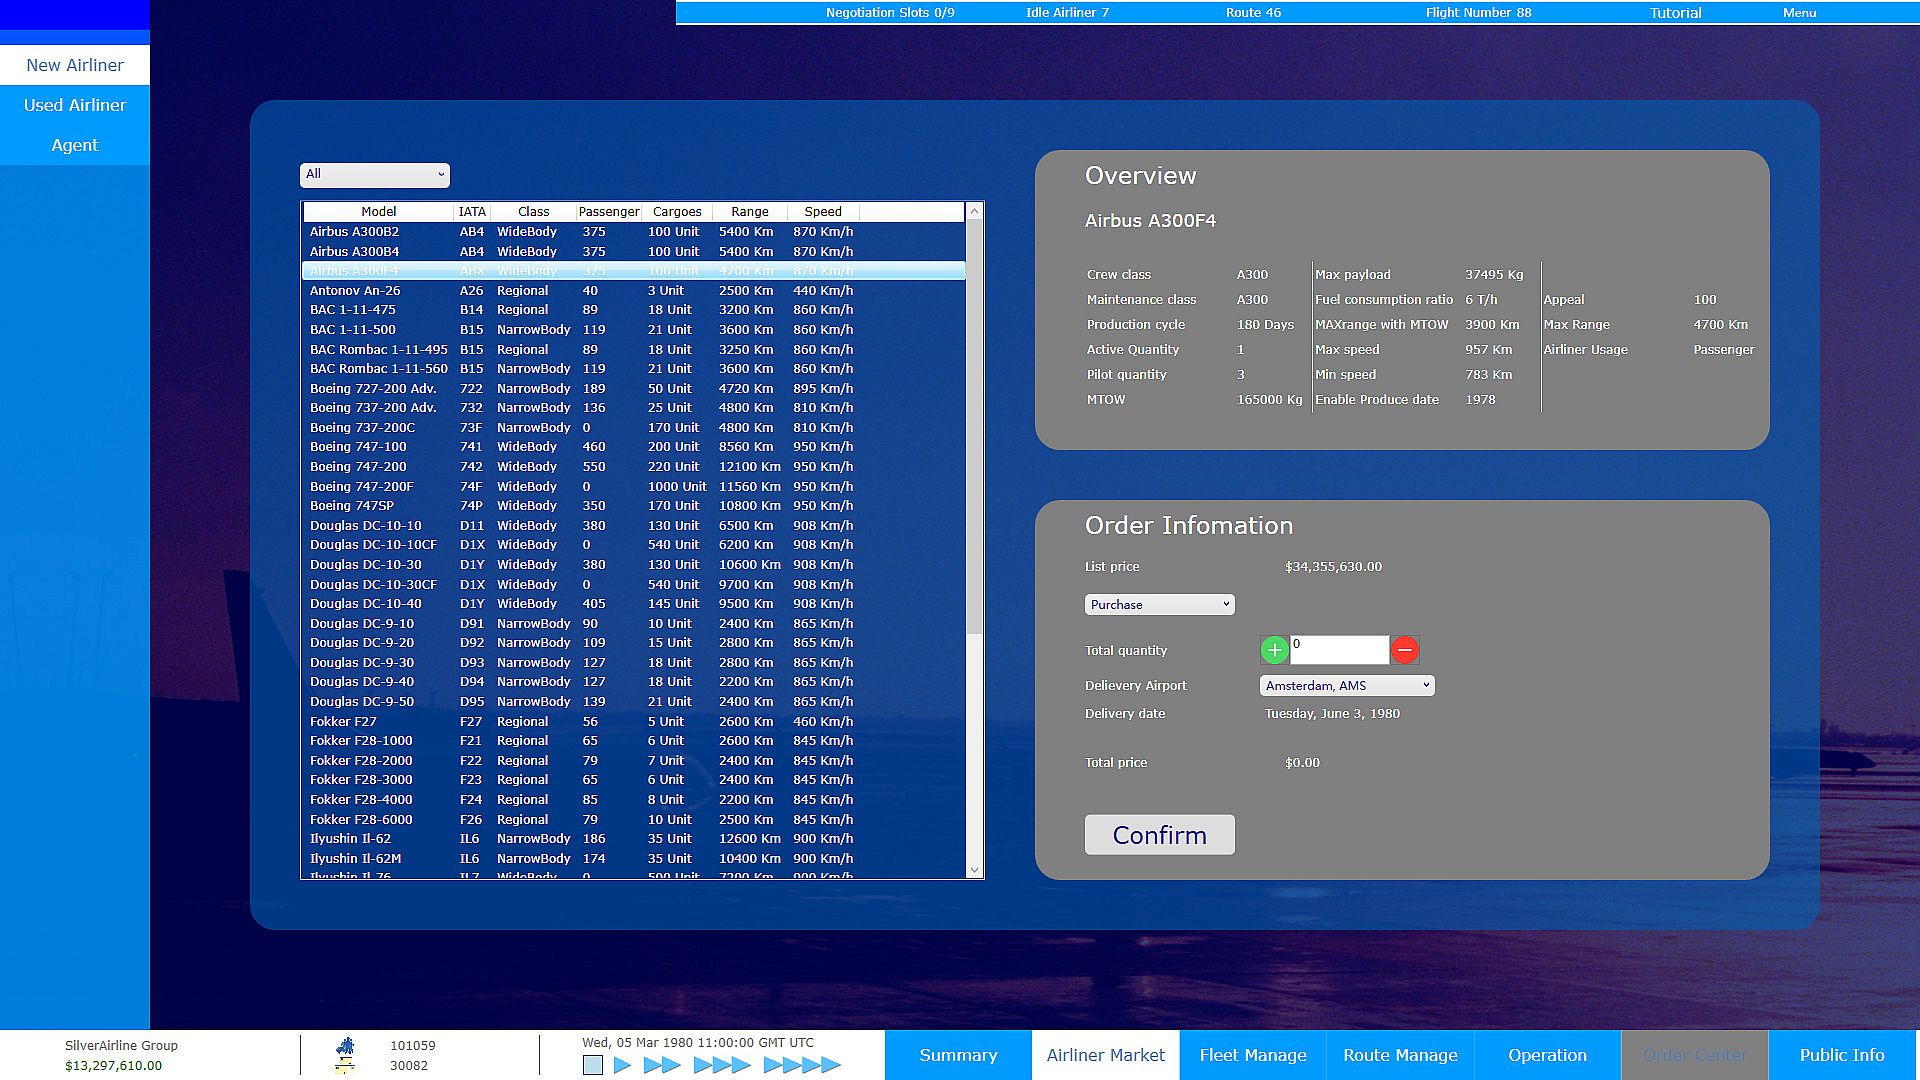Click the Total quantity input field
The image size is (1920, 1080).
1340,652
